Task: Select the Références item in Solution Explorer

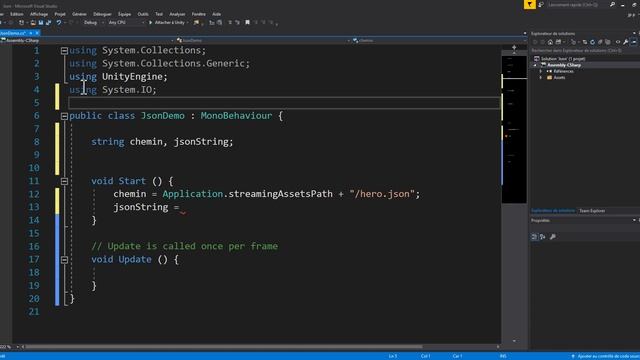Action: (x=563, y=71)
